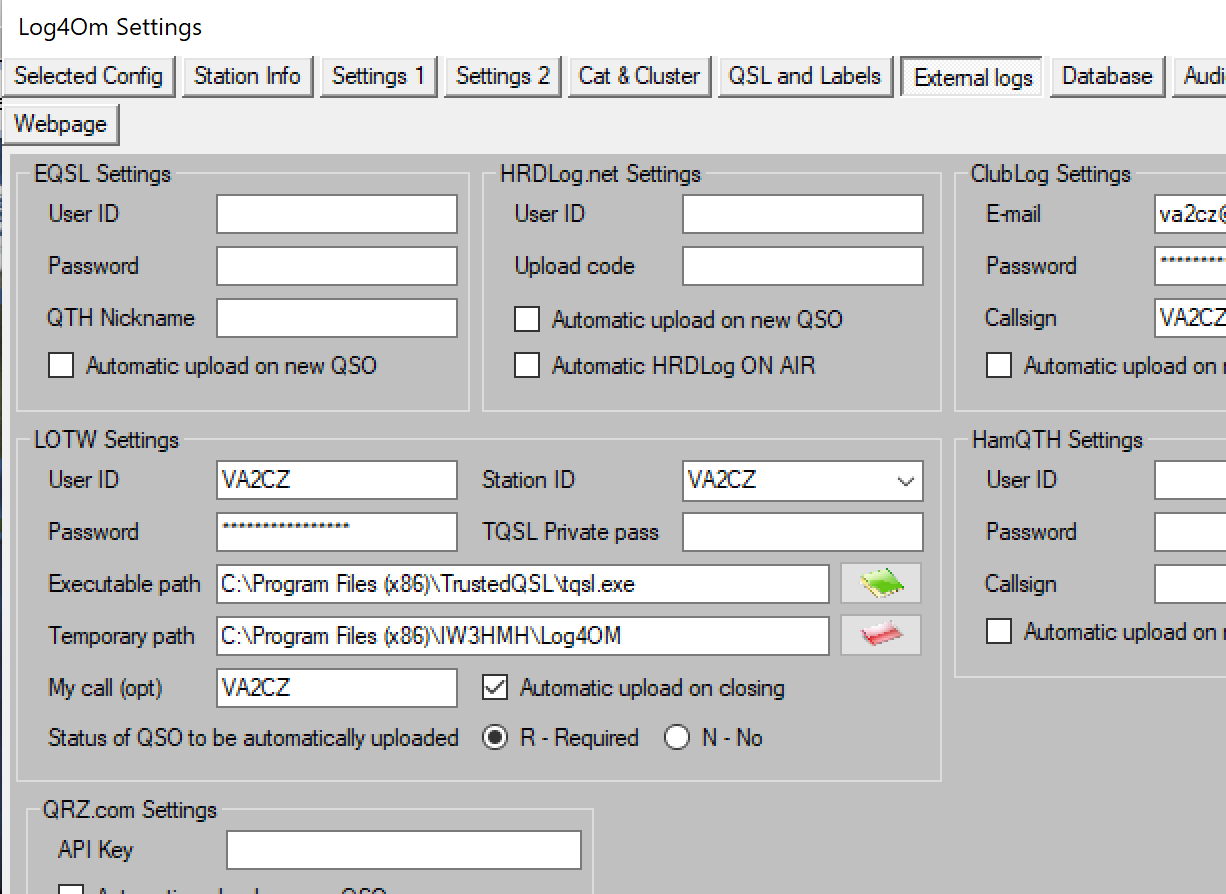Click the 'API Key' label
This screenshot has width=1226, height=894.
click(x=95, y=850)
